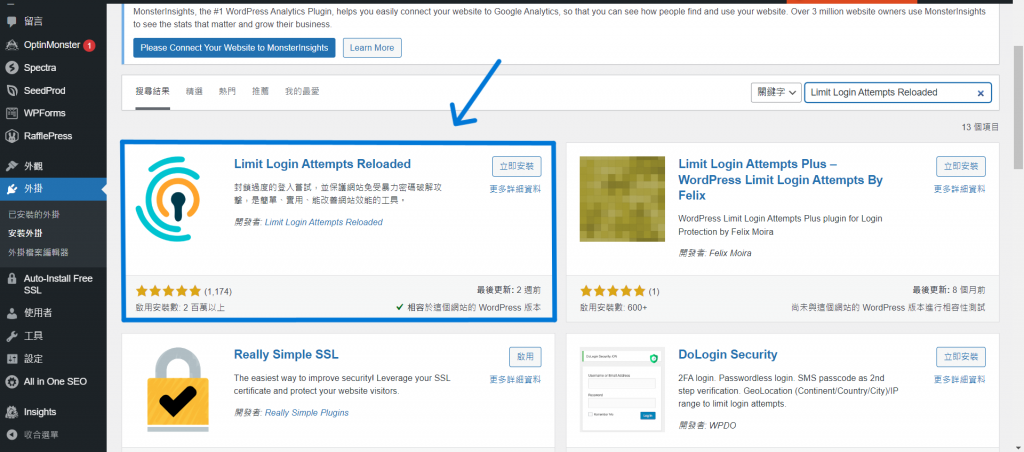The height and width of the screenshot is (452, 1024).
Task: Open 更多詳細資料 for DoLogin Security
Action: point(959,379)
